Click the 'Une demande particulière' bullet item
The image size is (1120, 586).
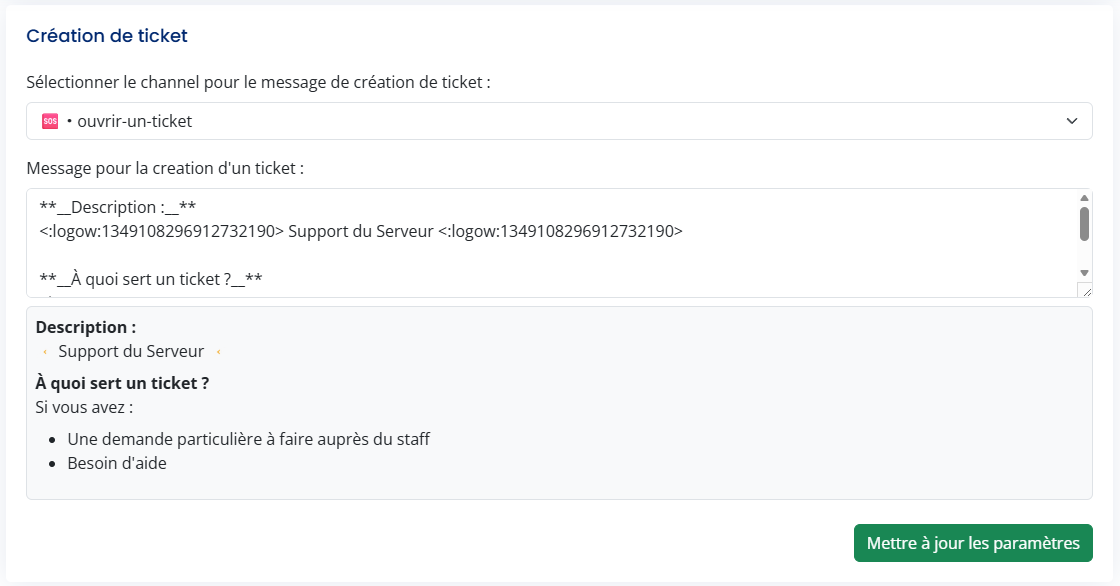(x=248, y=439)
